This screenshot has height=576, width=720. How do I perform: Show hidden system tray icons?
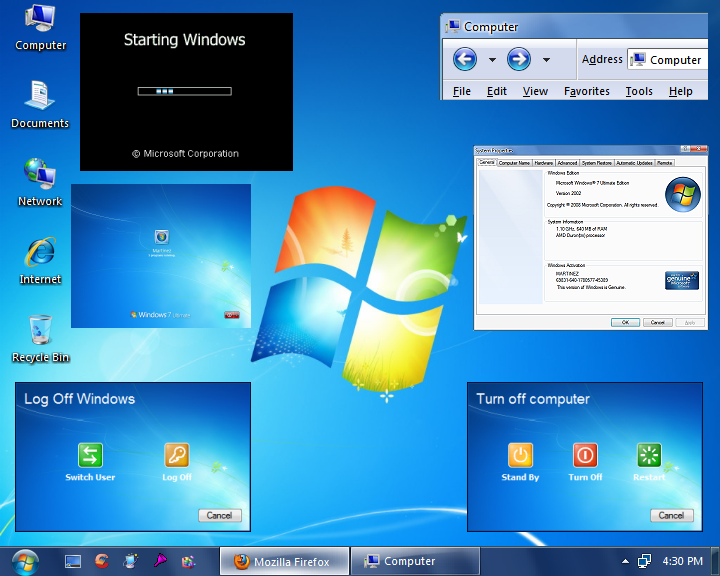(x=625, y=562)
